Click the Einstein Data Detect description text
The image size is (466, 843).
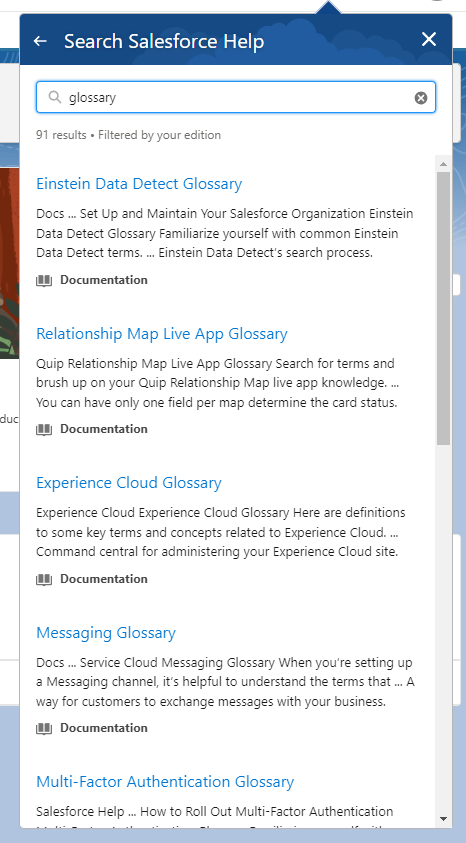225,233
